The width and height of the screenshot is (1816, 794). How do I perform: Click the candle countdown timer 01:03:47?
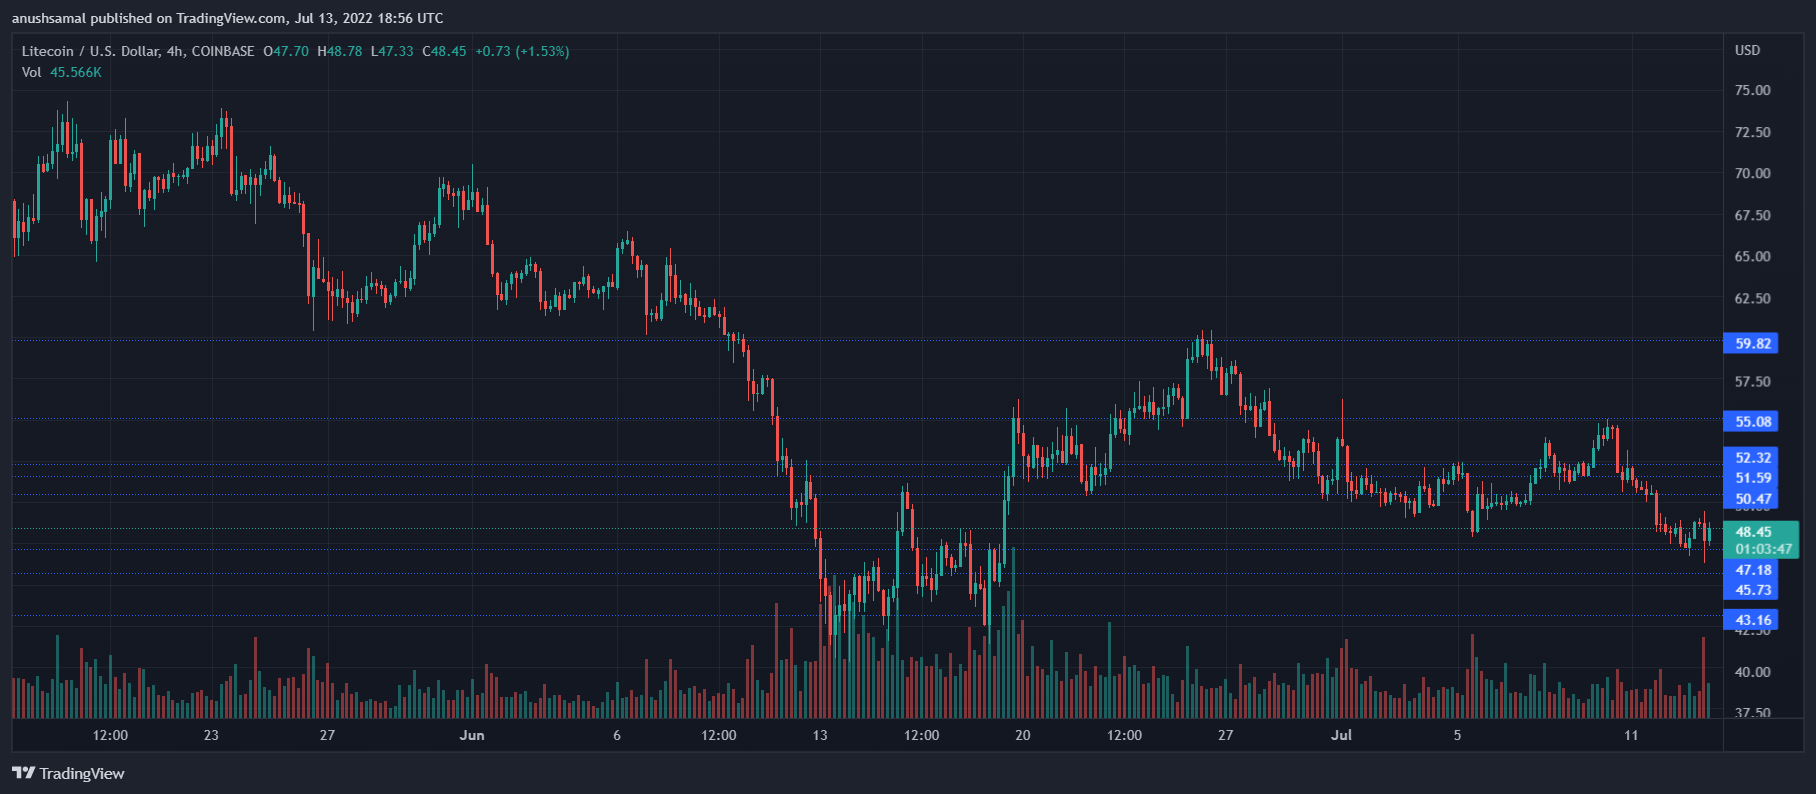[x=1763, y=549]
